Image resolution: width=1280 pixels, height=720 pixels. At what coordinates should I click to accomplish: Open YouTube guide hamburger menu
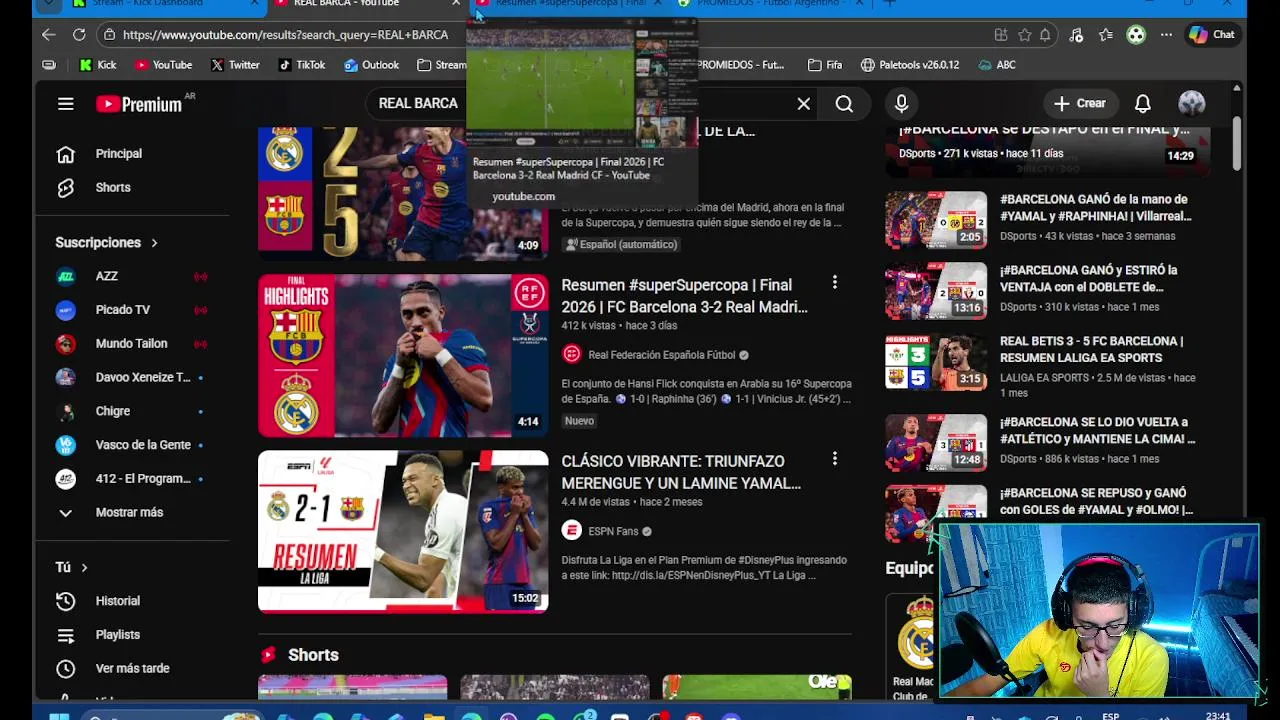click(x=66, y=103)
